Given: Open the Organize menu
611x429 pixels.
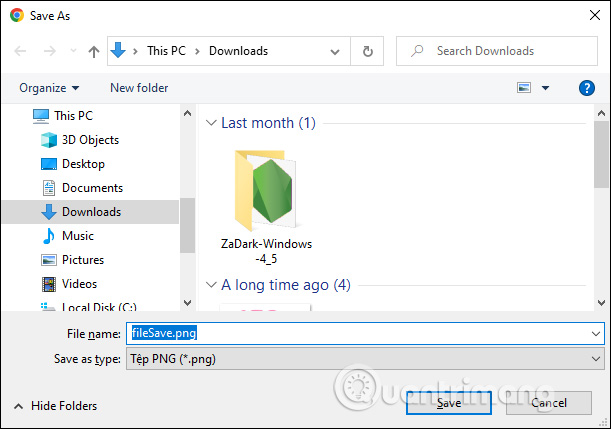Looking at the screenshot, I should click(48, 88).
